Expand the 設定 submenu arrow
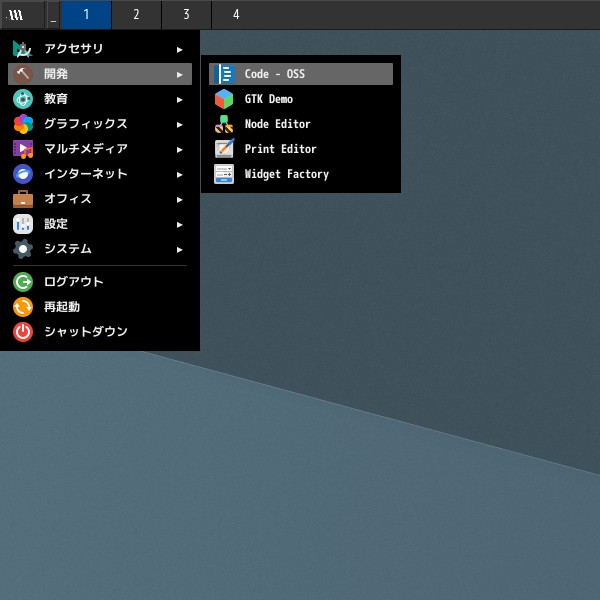The width and height of the screenshot is (600, 600). (180, 224)
